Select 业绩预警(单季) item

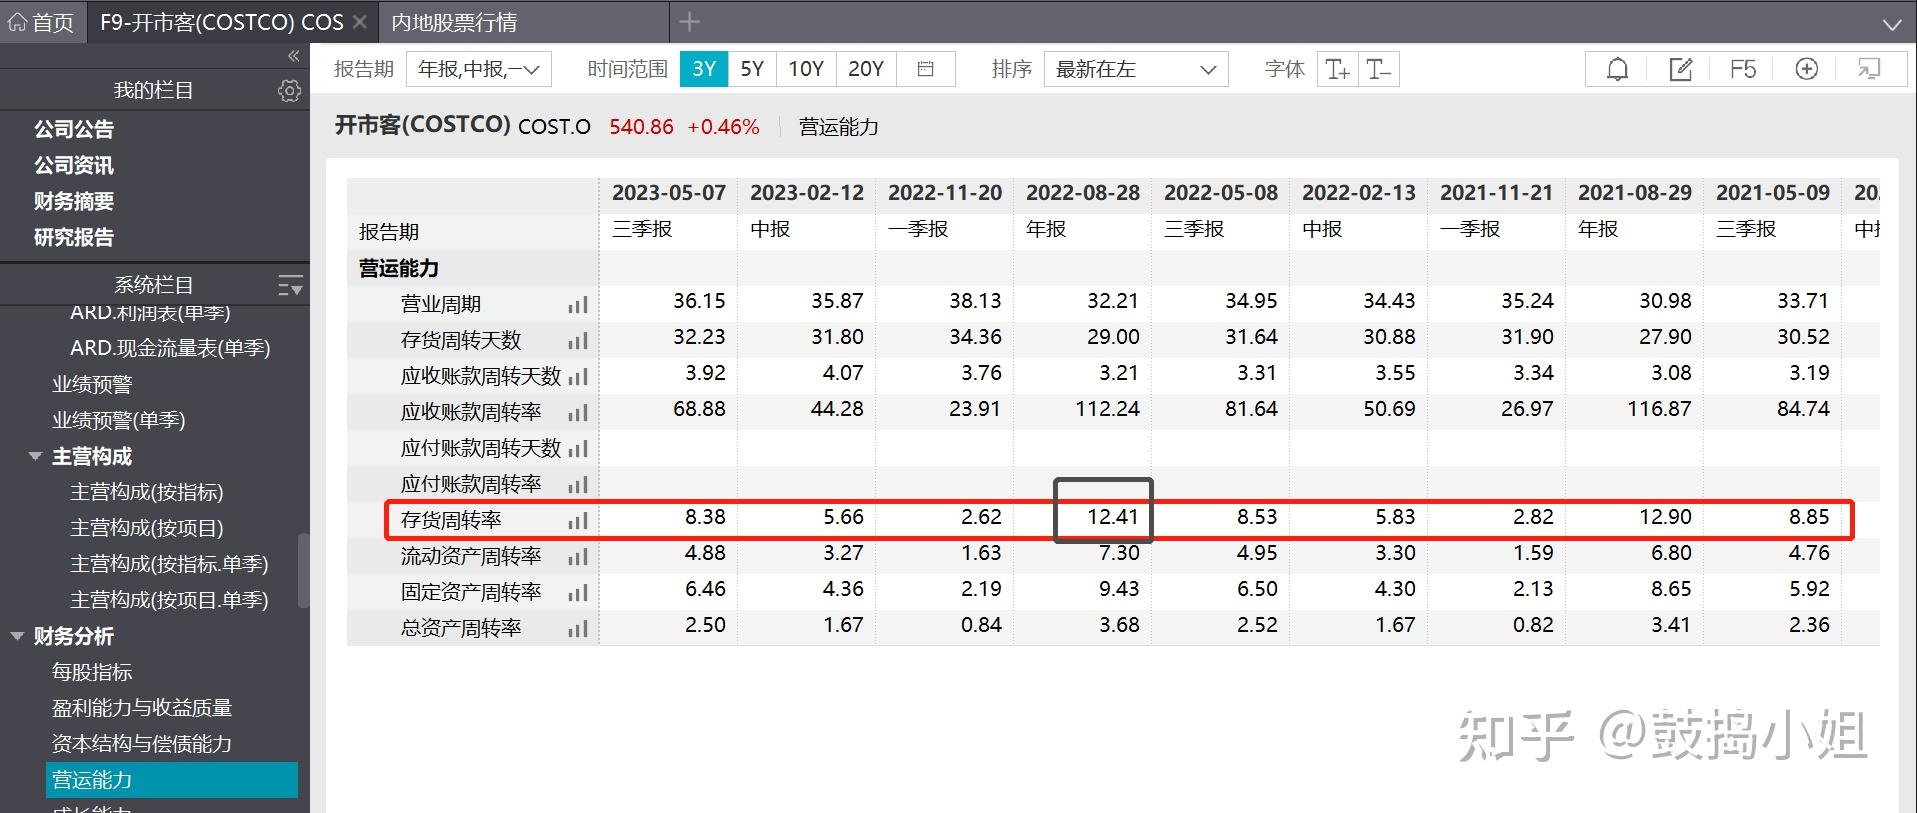(x=119, y=420)
